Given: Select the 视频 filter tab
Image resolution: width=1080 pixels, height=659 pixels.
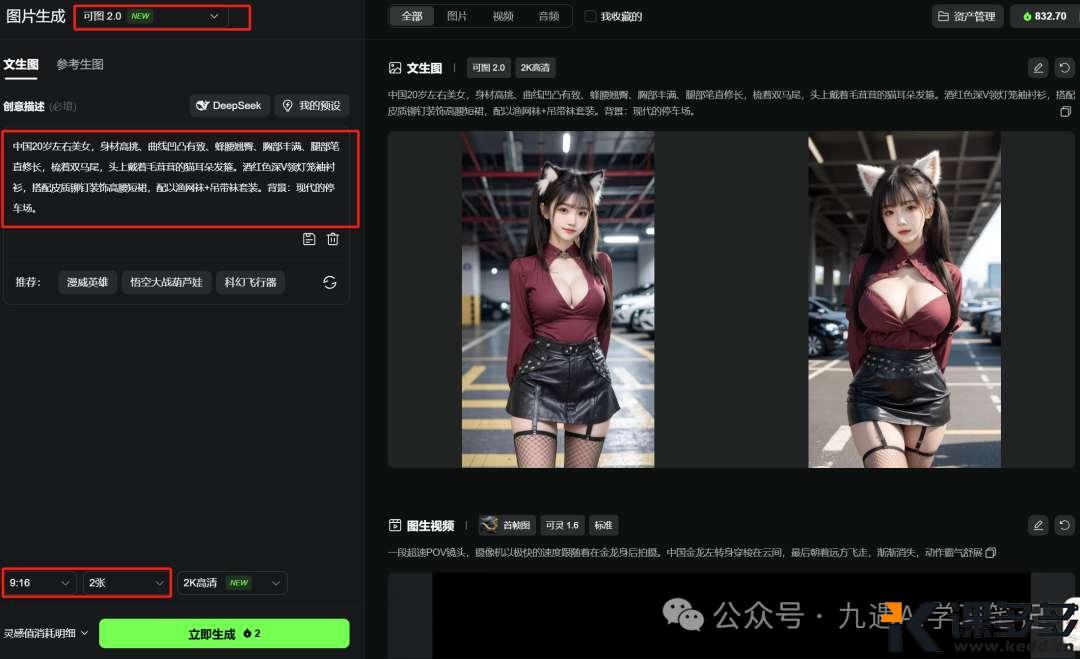Looking at the screenshot, I should [503, 16].
